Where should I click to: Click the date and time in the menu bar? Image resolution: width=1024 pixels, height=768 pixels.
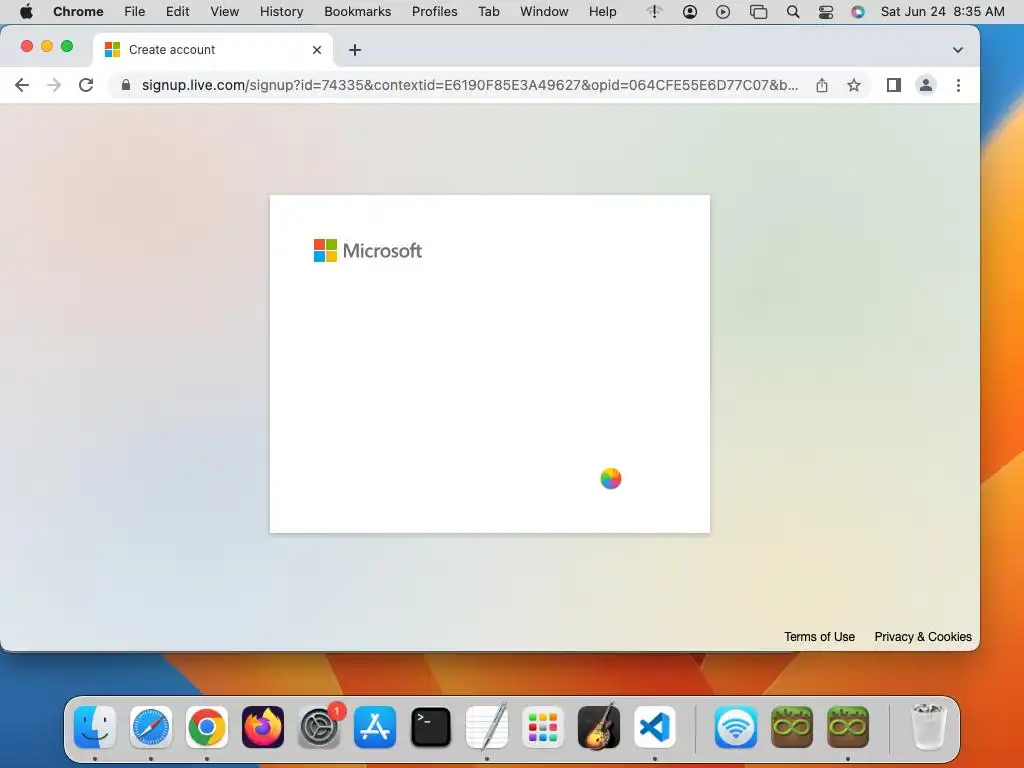(942, 12)
